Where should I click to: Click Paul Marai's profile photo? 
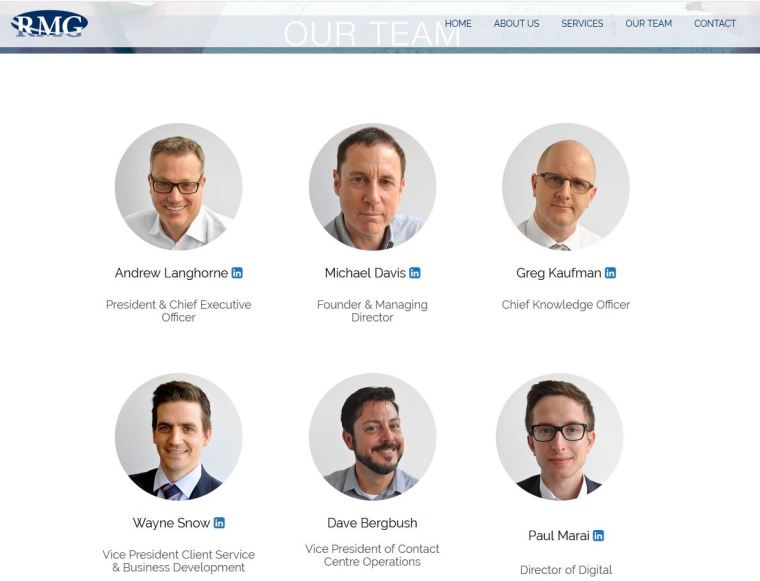pos(559,437)
